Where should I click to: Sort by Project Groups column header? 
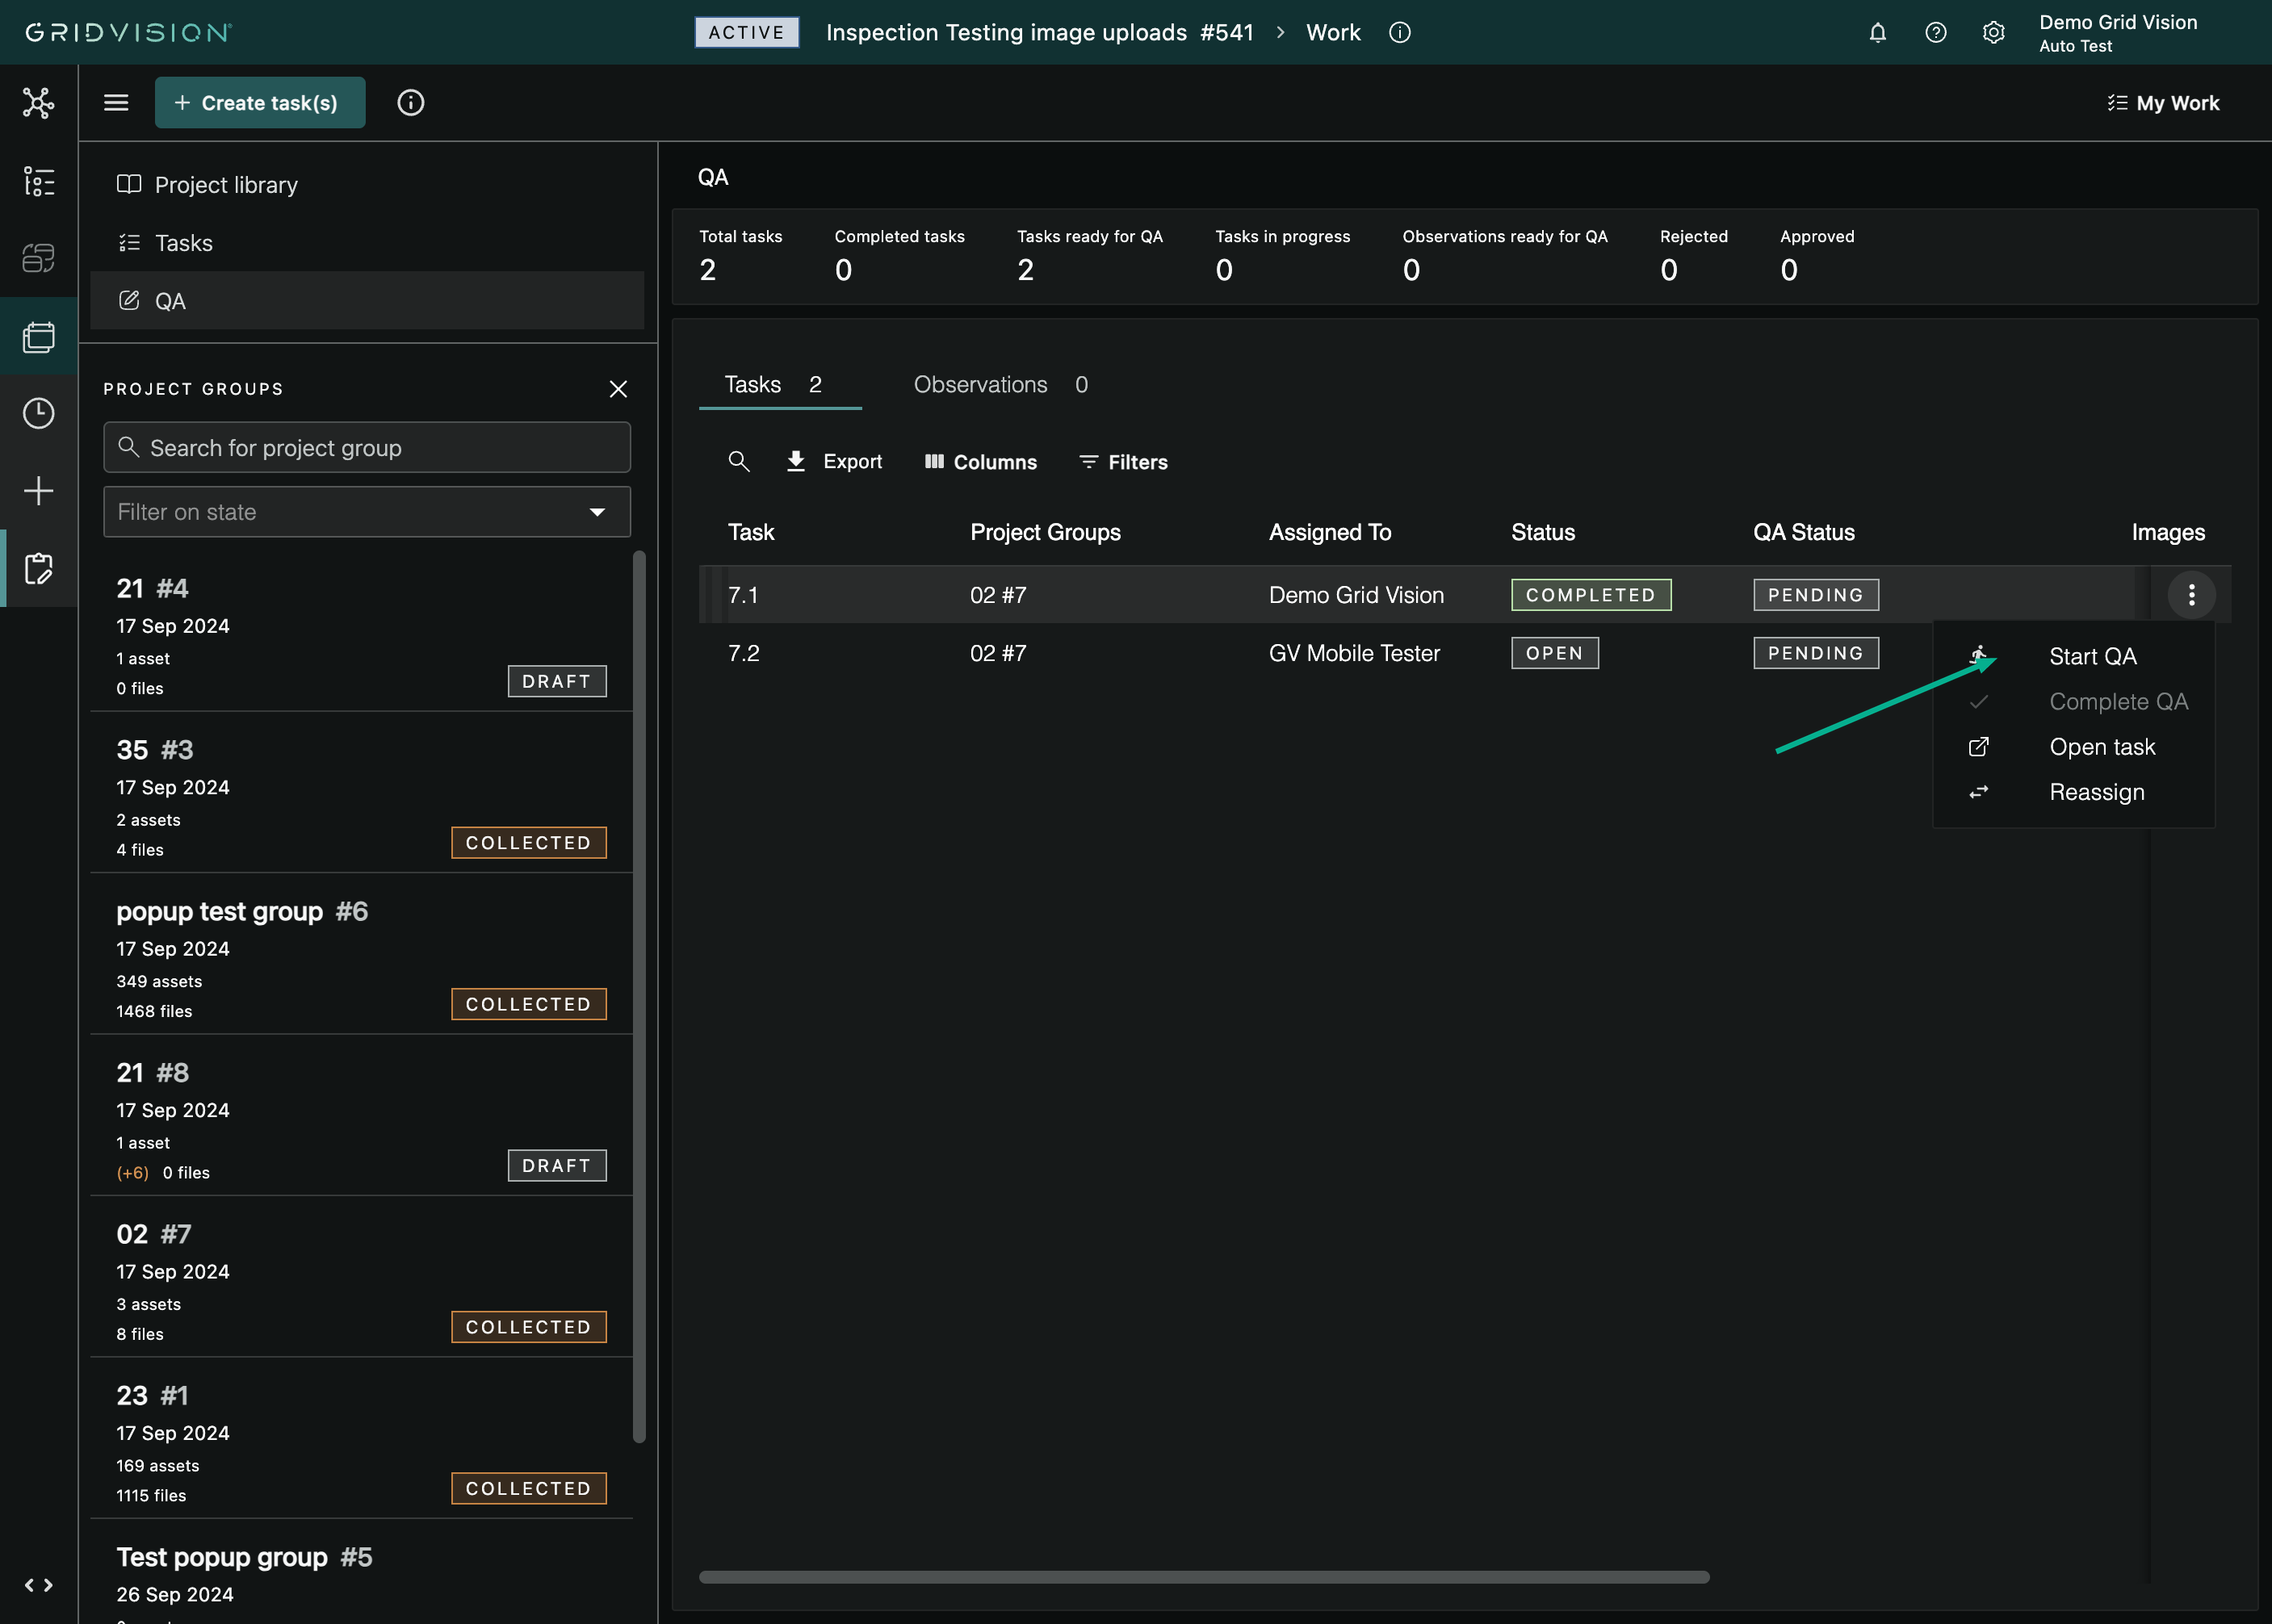tap(1045, 532)
